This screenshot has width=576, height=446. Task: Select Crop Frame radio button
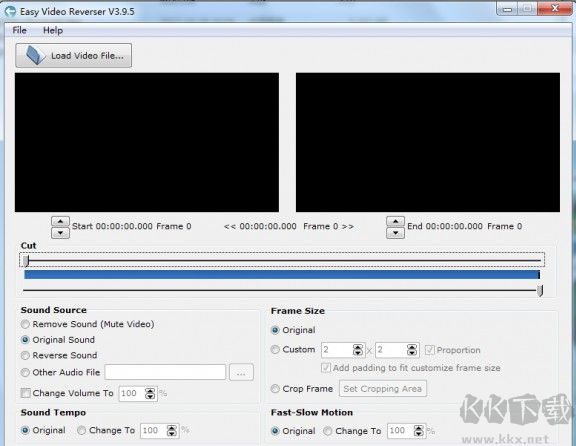coord(275,389)
